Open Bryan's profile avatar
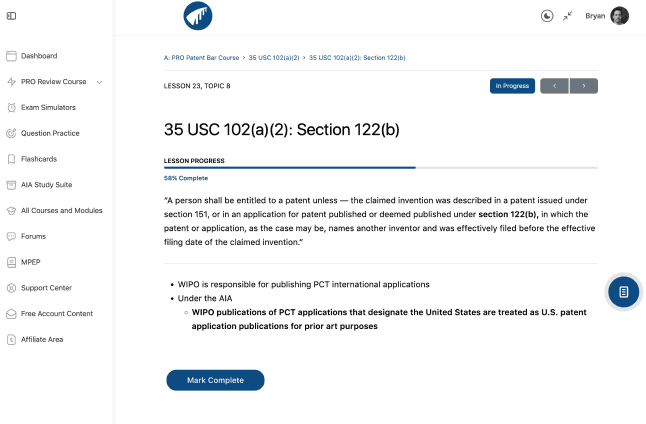646x424 pixels. [620, 16]
